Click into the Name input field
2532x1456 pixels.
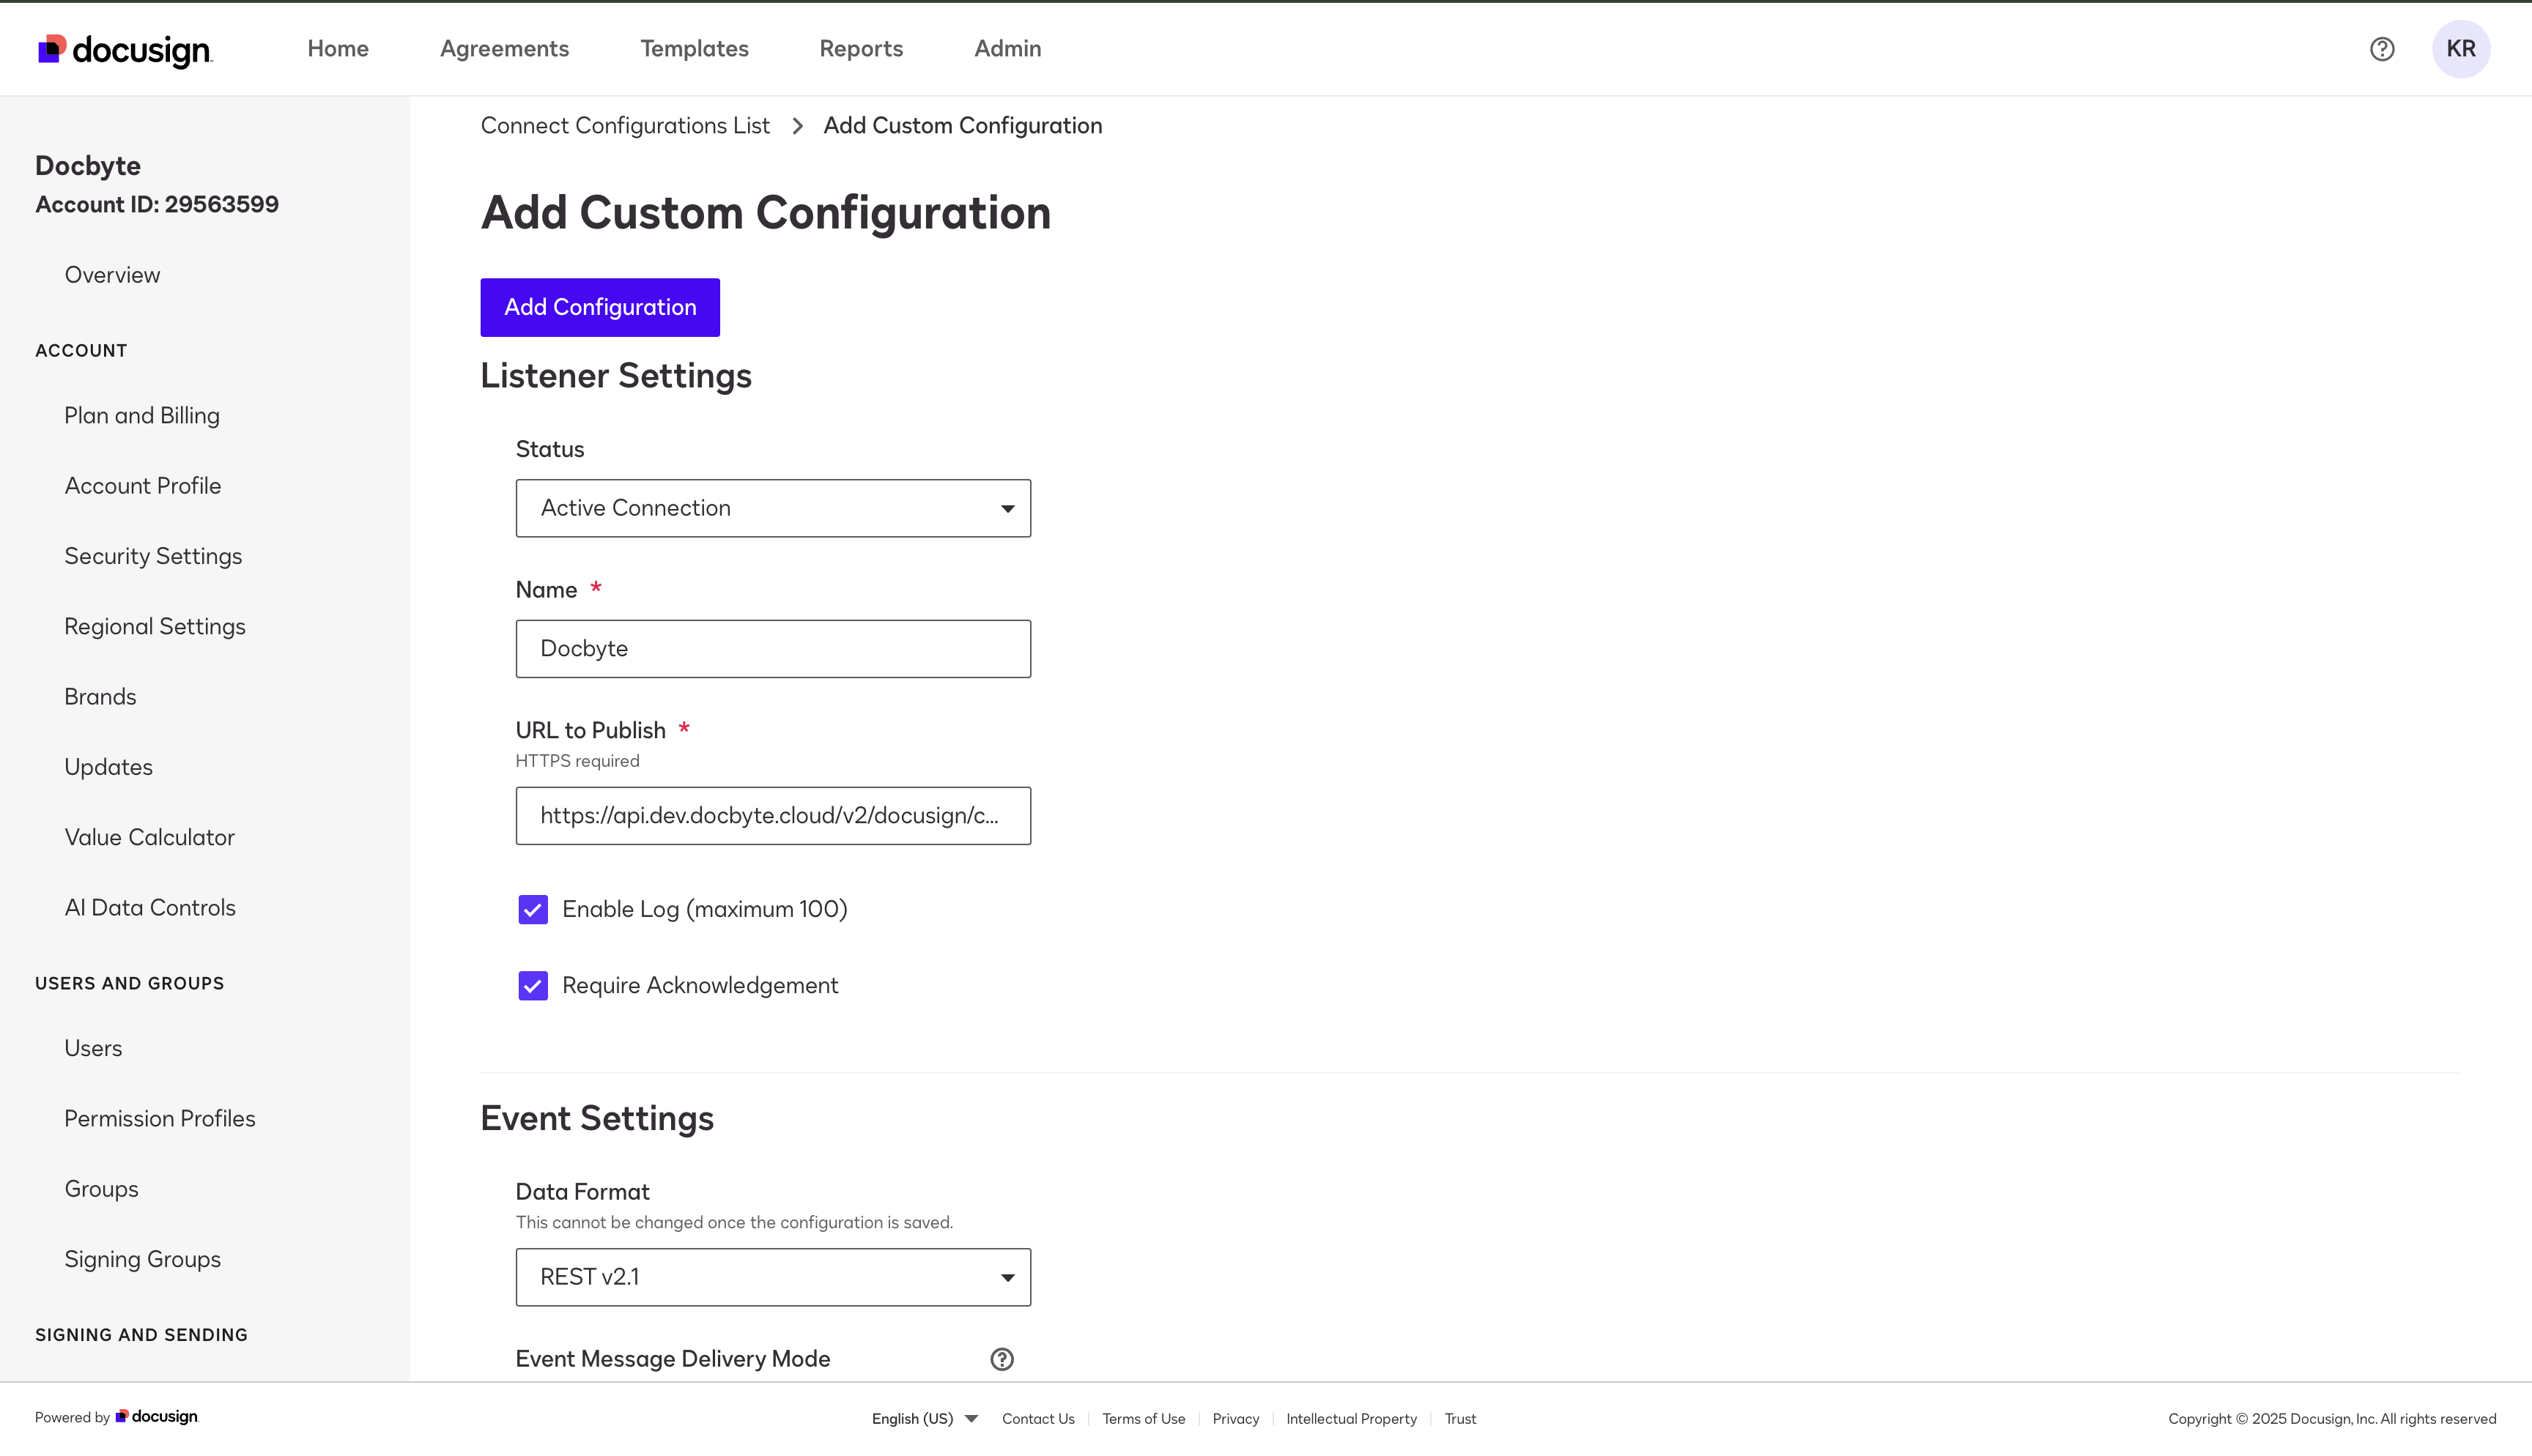(773, 649)
